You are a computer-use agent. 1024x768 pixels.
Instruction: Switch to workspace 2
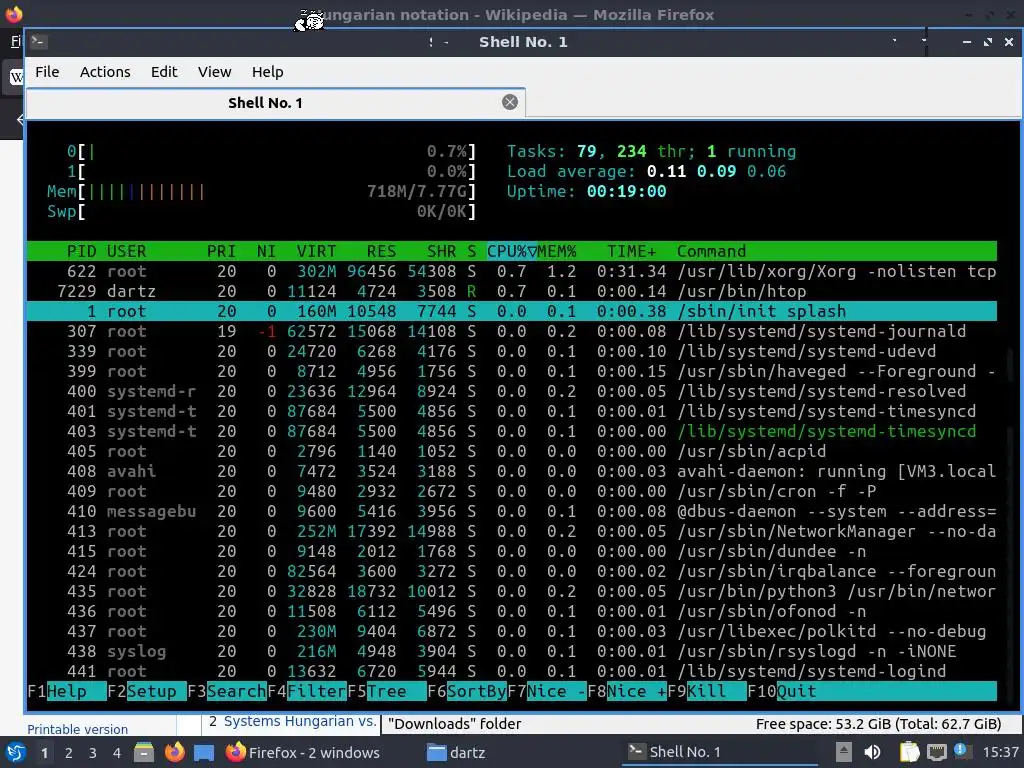(x=69, y=753)
